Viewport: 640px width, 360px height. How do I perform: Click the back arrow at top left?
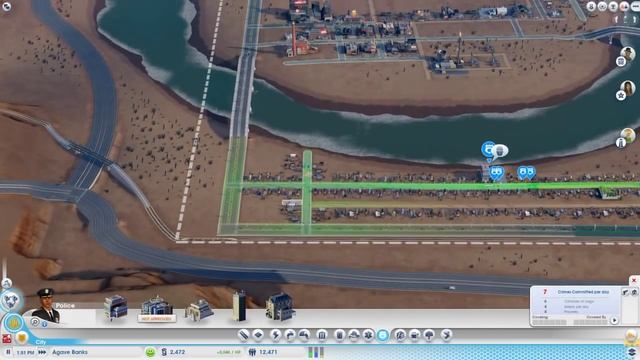pos(7,6)
